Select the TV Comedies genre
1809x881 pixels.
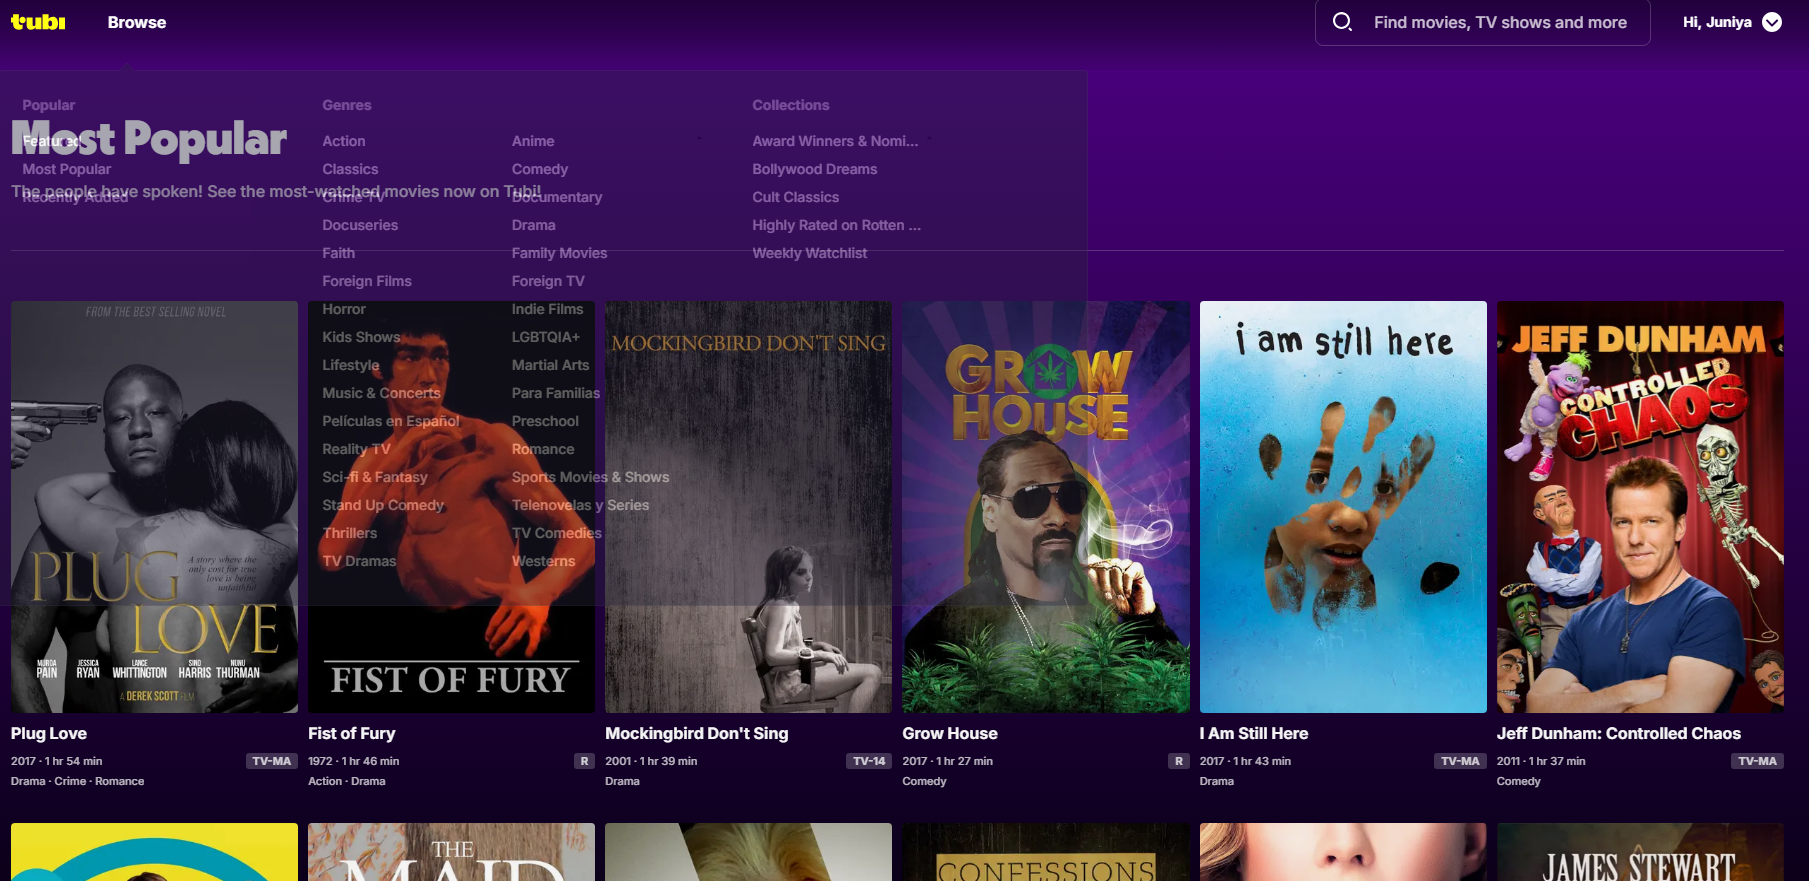(x=557, y=533)
